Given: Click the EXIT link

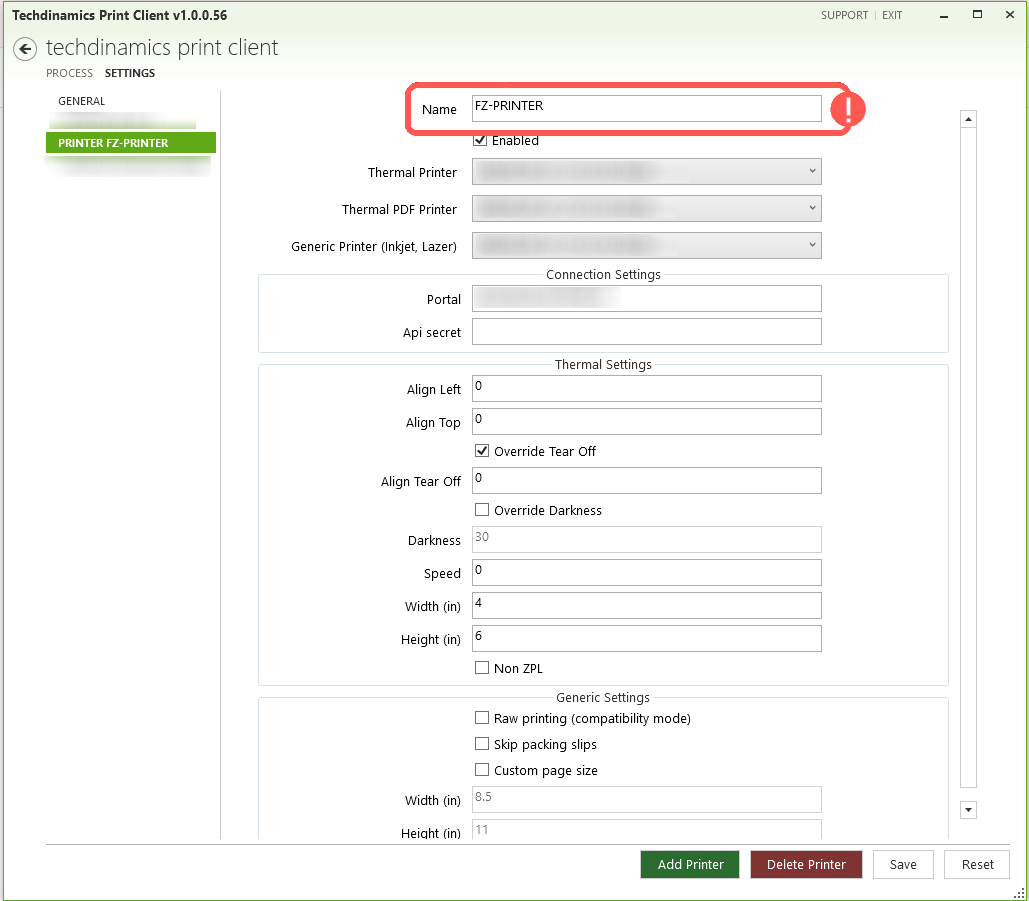Looking at the screenshot, I should 892,15.
